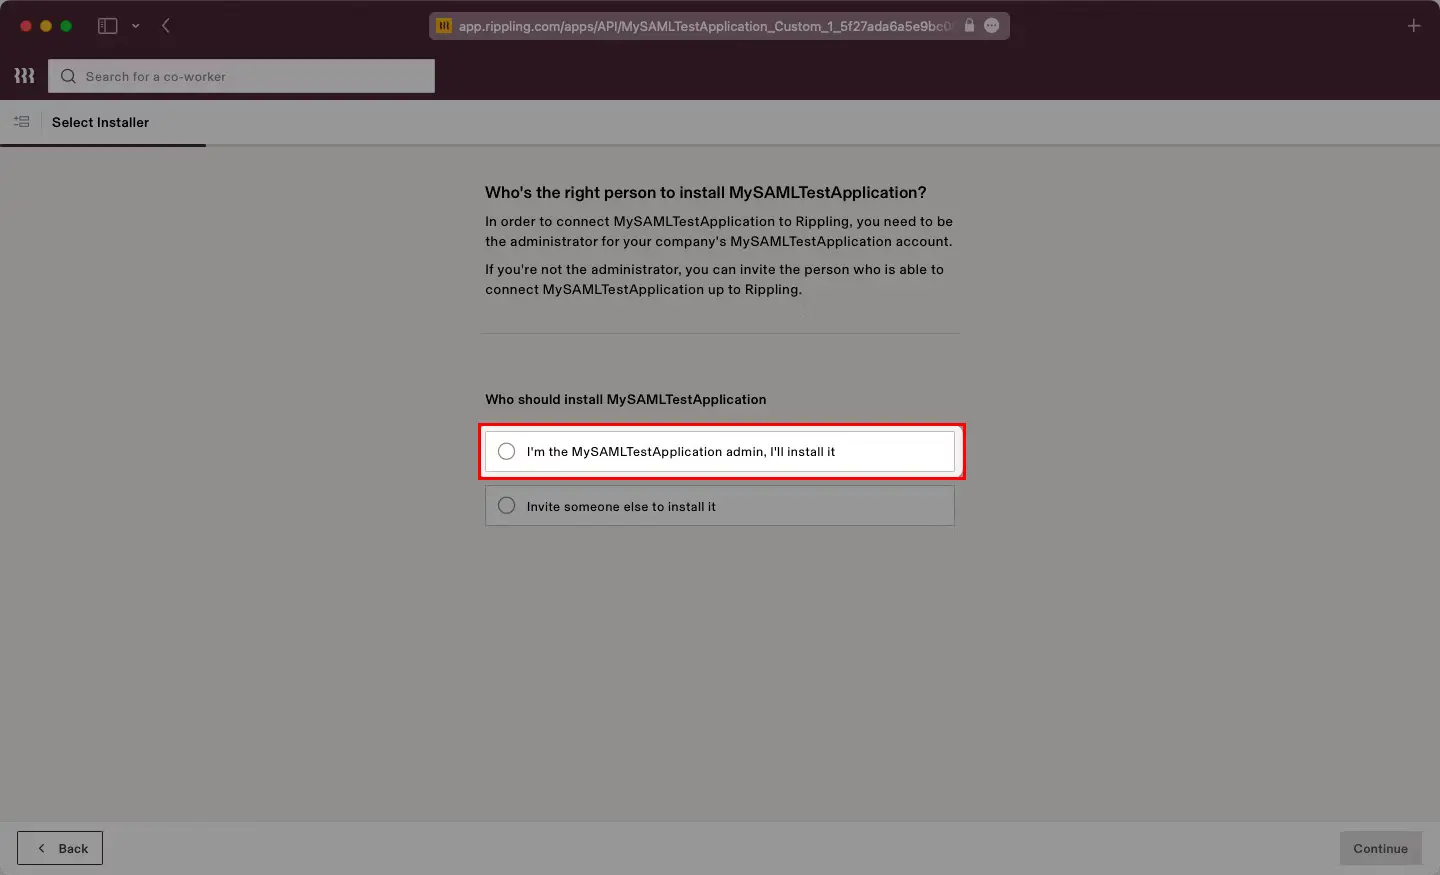Viewport: 1440px width, 875px height.
Task: Click the heading Who's the right person
Action: (x=705, y=192)
